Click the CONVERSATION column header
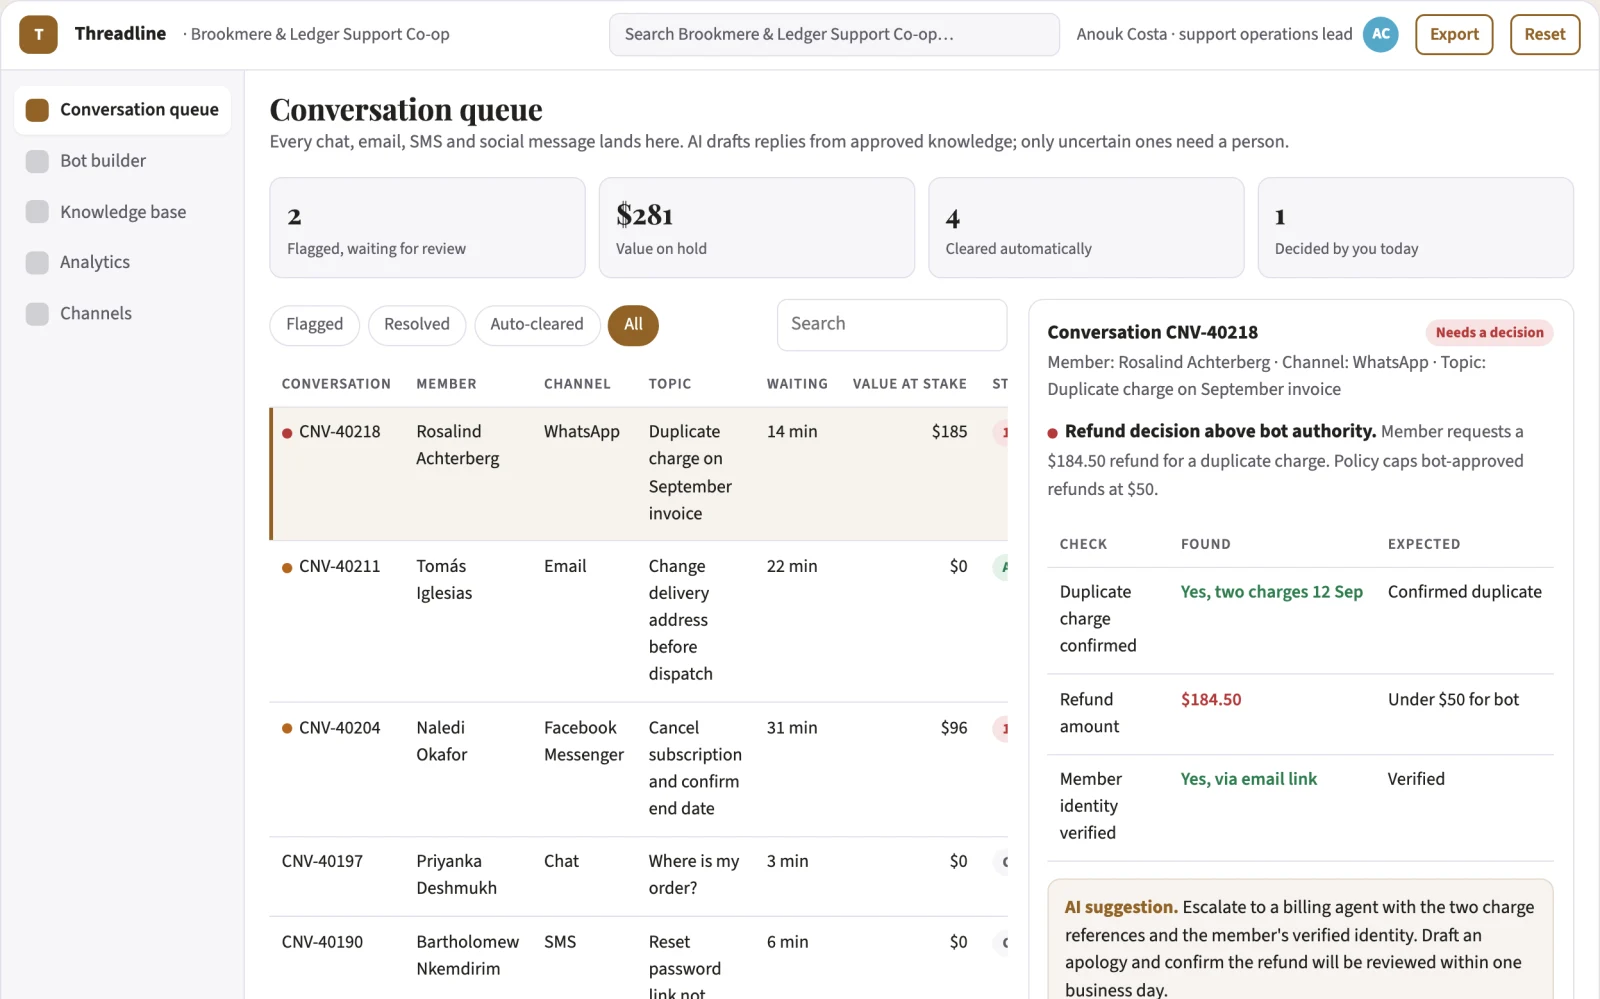Image resolution: width=1600 pixels, height=999 pixels. [x=336, y=384]
